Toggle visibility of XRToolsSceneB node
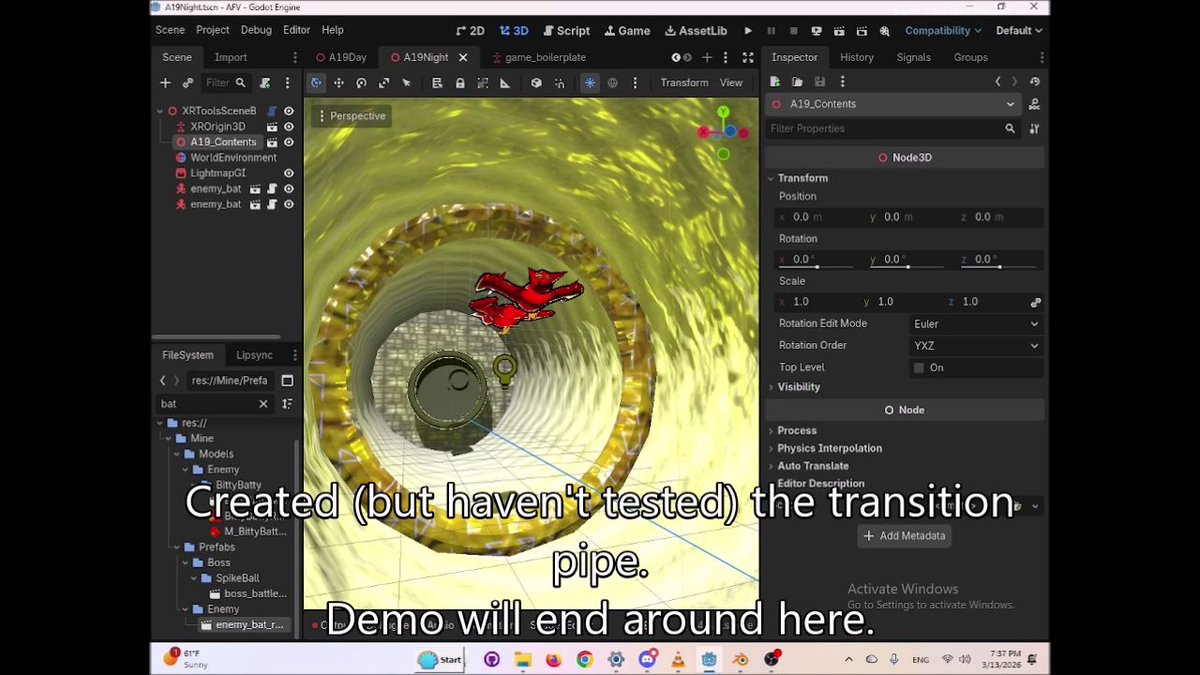 click(x=288, y=111)
